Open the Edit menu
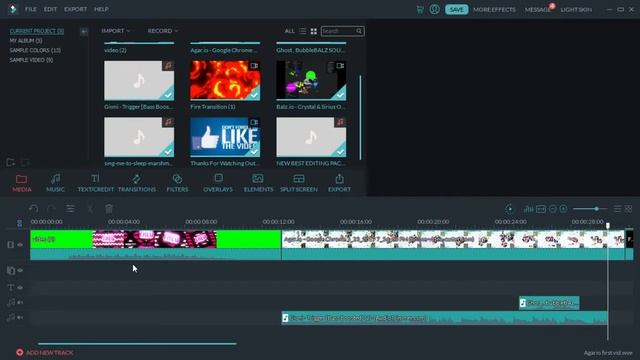 (x=50, y=9)
